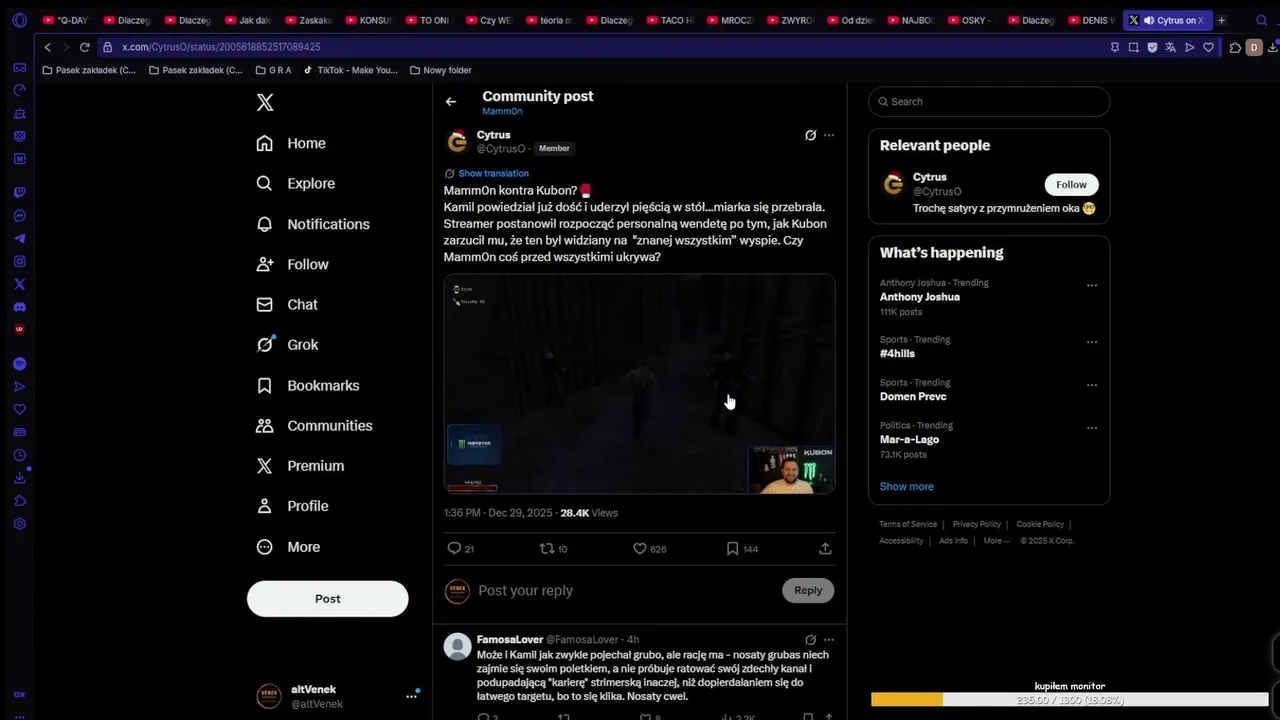Open Terms of Service footer link
1280x720 pixels.
tap(908, 524)
